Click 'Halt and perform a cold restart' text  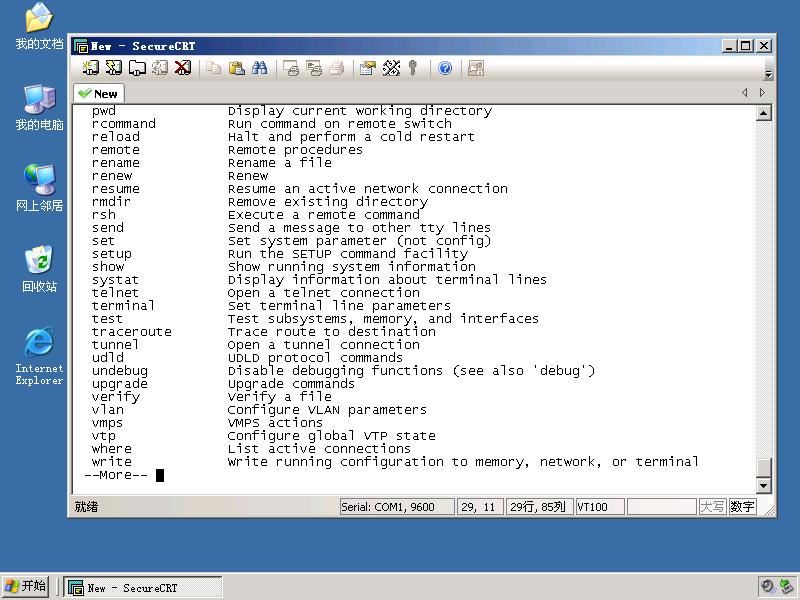[x=351, y=137]
